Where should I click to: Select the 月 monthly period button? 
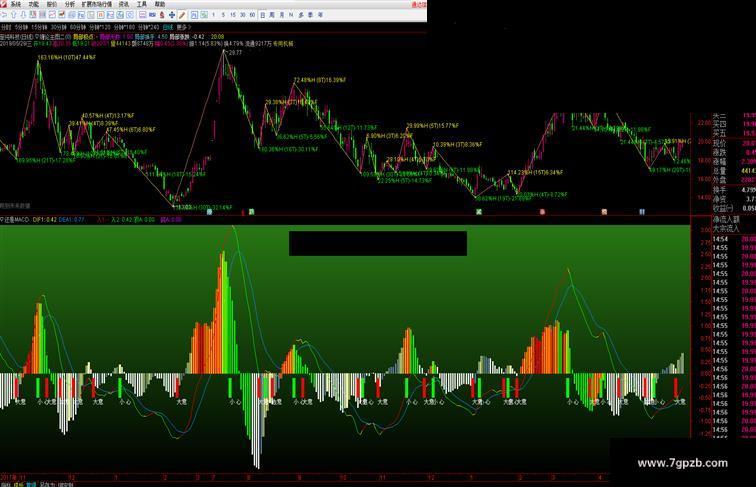pyautogui.click(x=282, y=15)
